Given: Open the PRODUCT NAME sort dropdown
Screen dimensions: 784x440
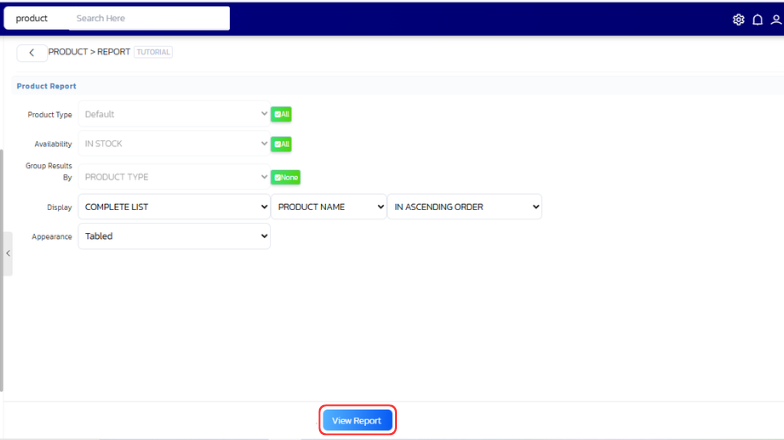Looking at the screenshot, I should pyautogui.click(x=328, y=206).
